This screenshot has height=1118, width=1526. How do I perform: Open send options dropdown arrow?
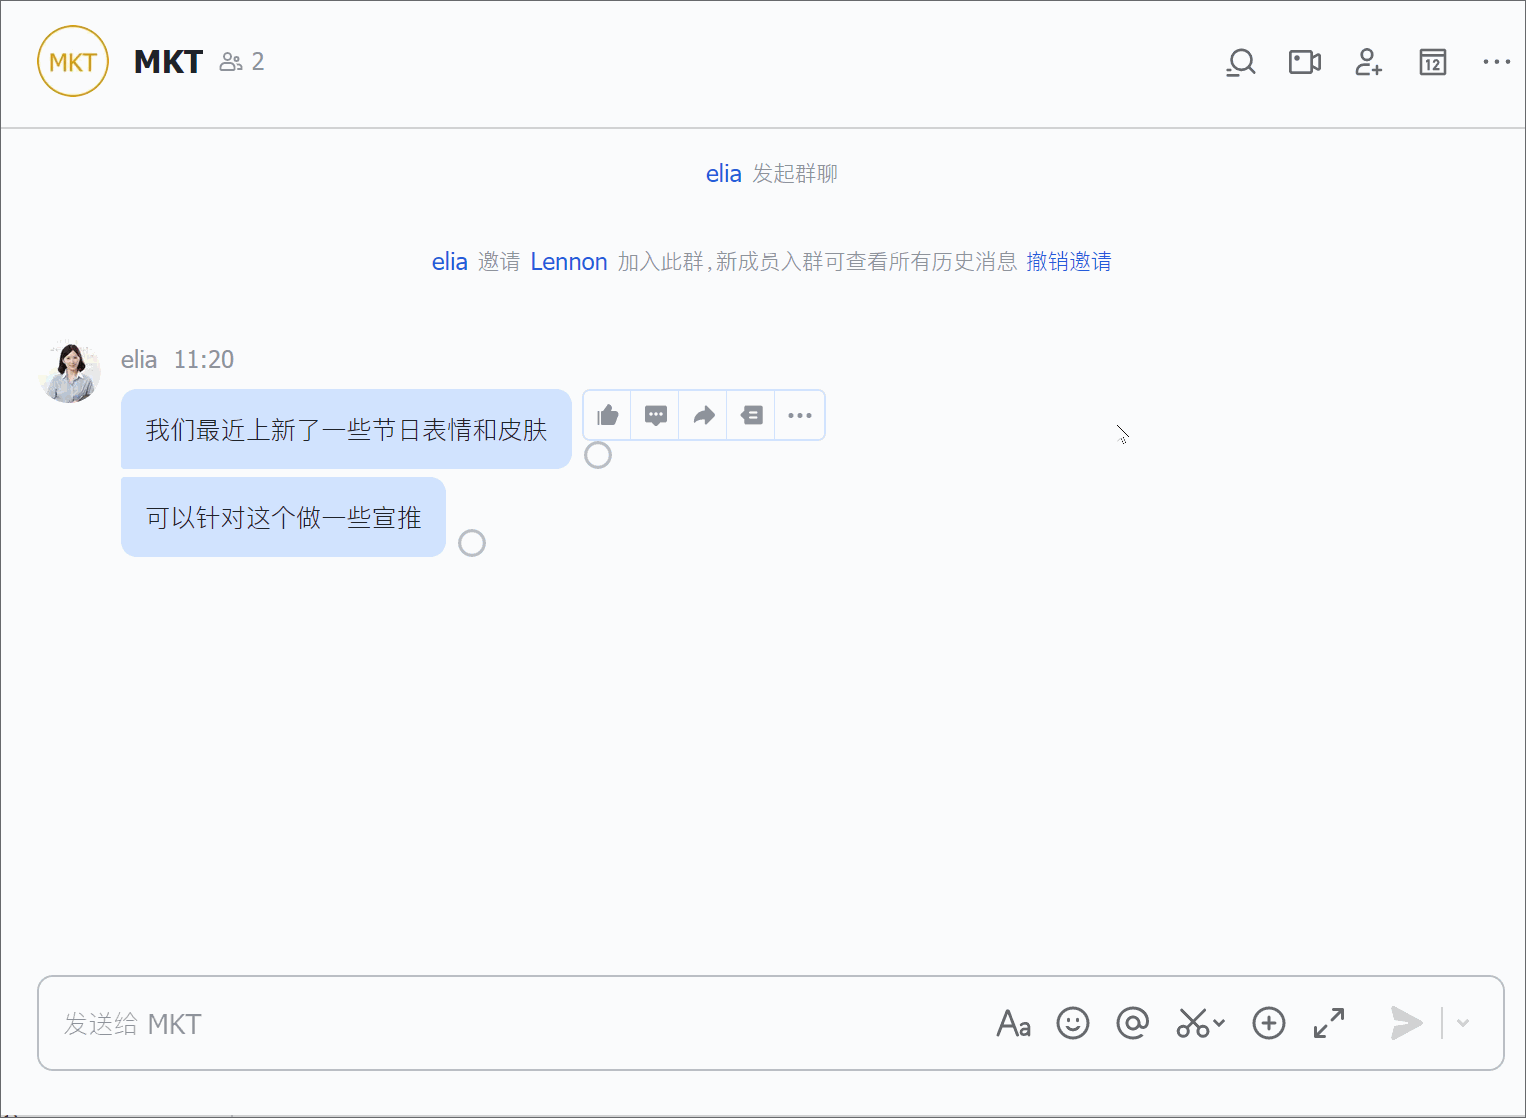tap(1463, 1023)
